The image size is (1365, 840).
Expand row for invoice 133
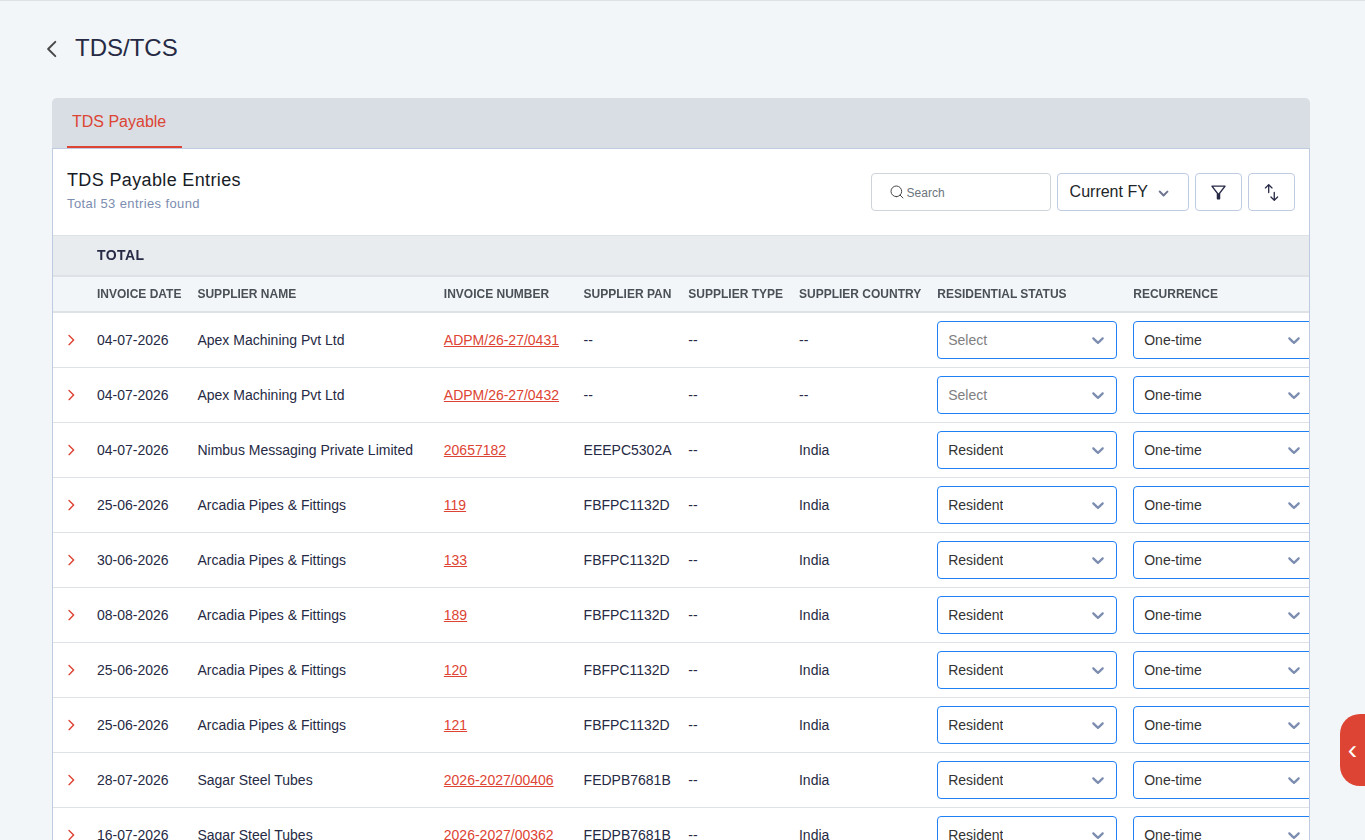[x=71, y=560]
